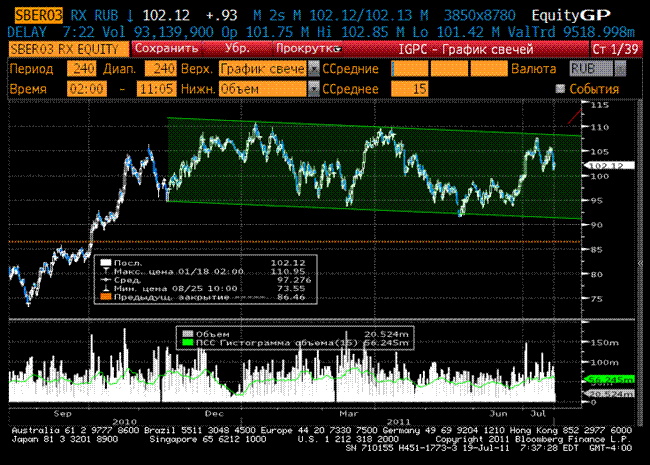The height and width of the screenshot is (465, 650).
Task: Click the Jul label on time axis
Action: (x=538, y=413)
